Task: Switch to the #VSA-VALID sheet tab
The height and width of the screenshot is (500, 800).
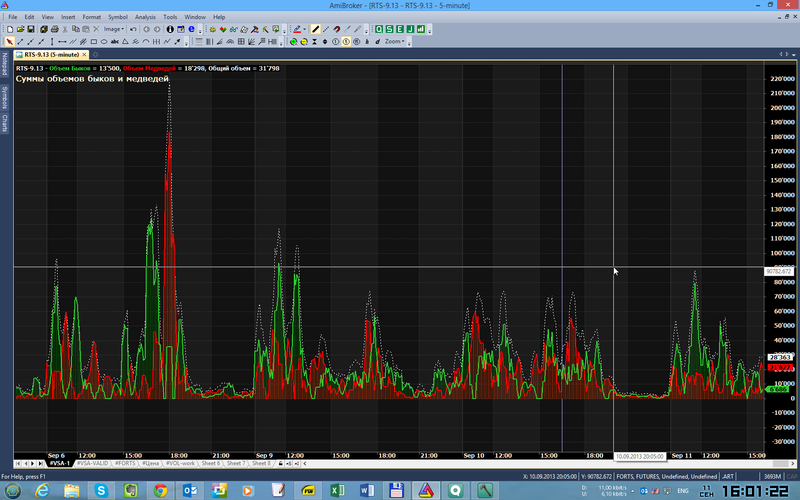Action: [x=92, y=463]
